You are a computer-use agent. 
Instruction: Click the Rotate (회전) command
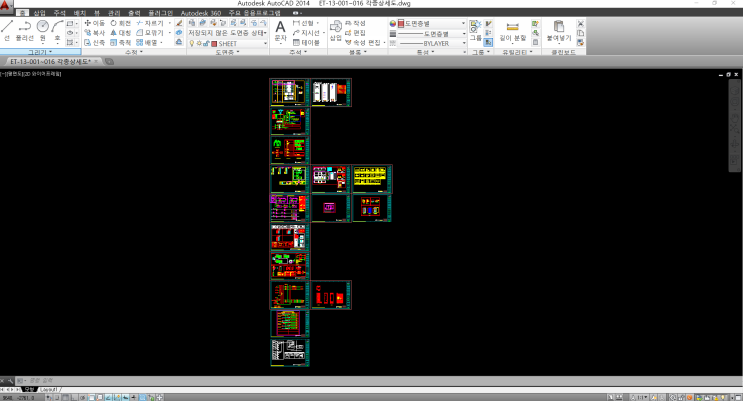pyautogui.click(x=120, y=23)
